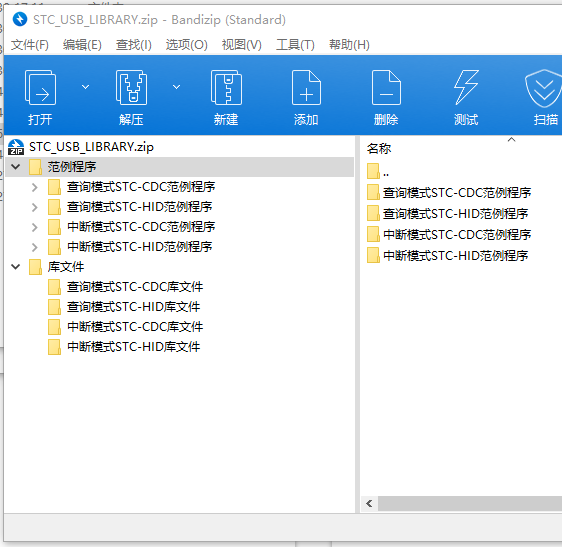Open the 视图(V) menu
This screenshot has height=547, width=562.
(x=242, y=45)
